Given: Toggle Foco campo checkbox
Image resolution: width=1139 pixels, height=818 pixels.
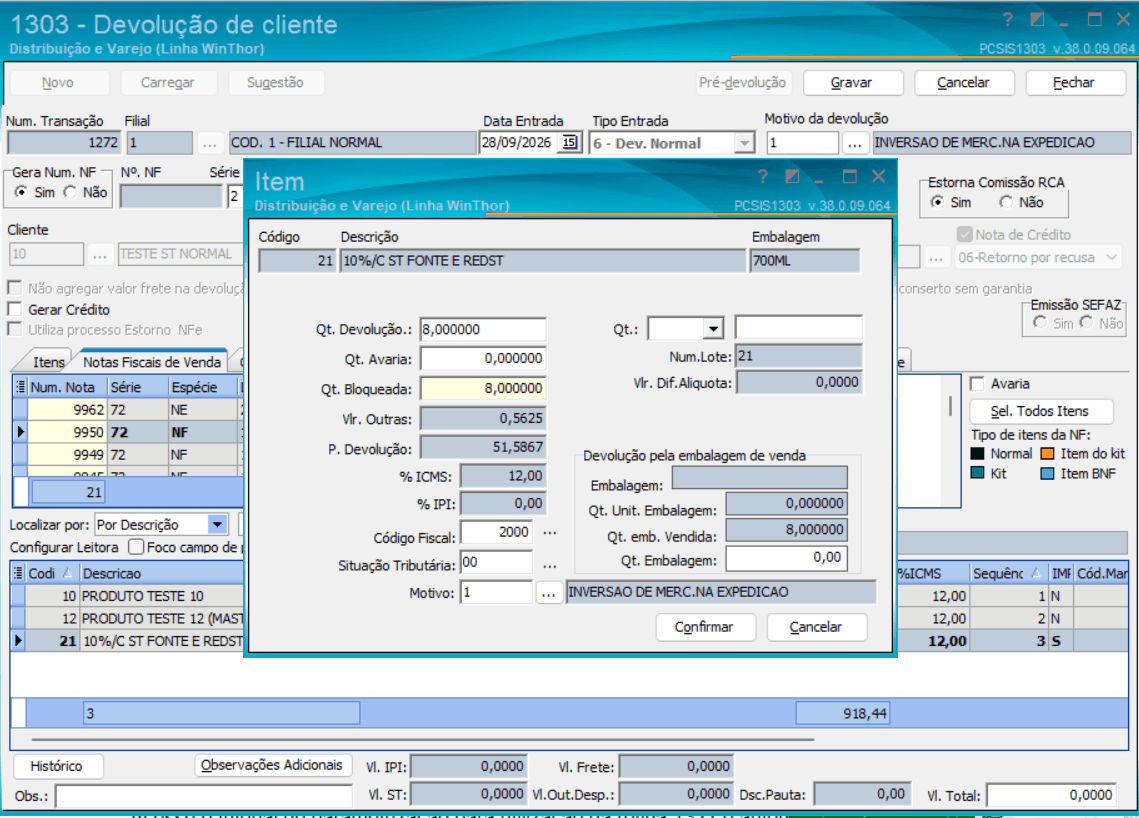Looking at the screenshot, I should pyautogui.click(x=136, y=546).
